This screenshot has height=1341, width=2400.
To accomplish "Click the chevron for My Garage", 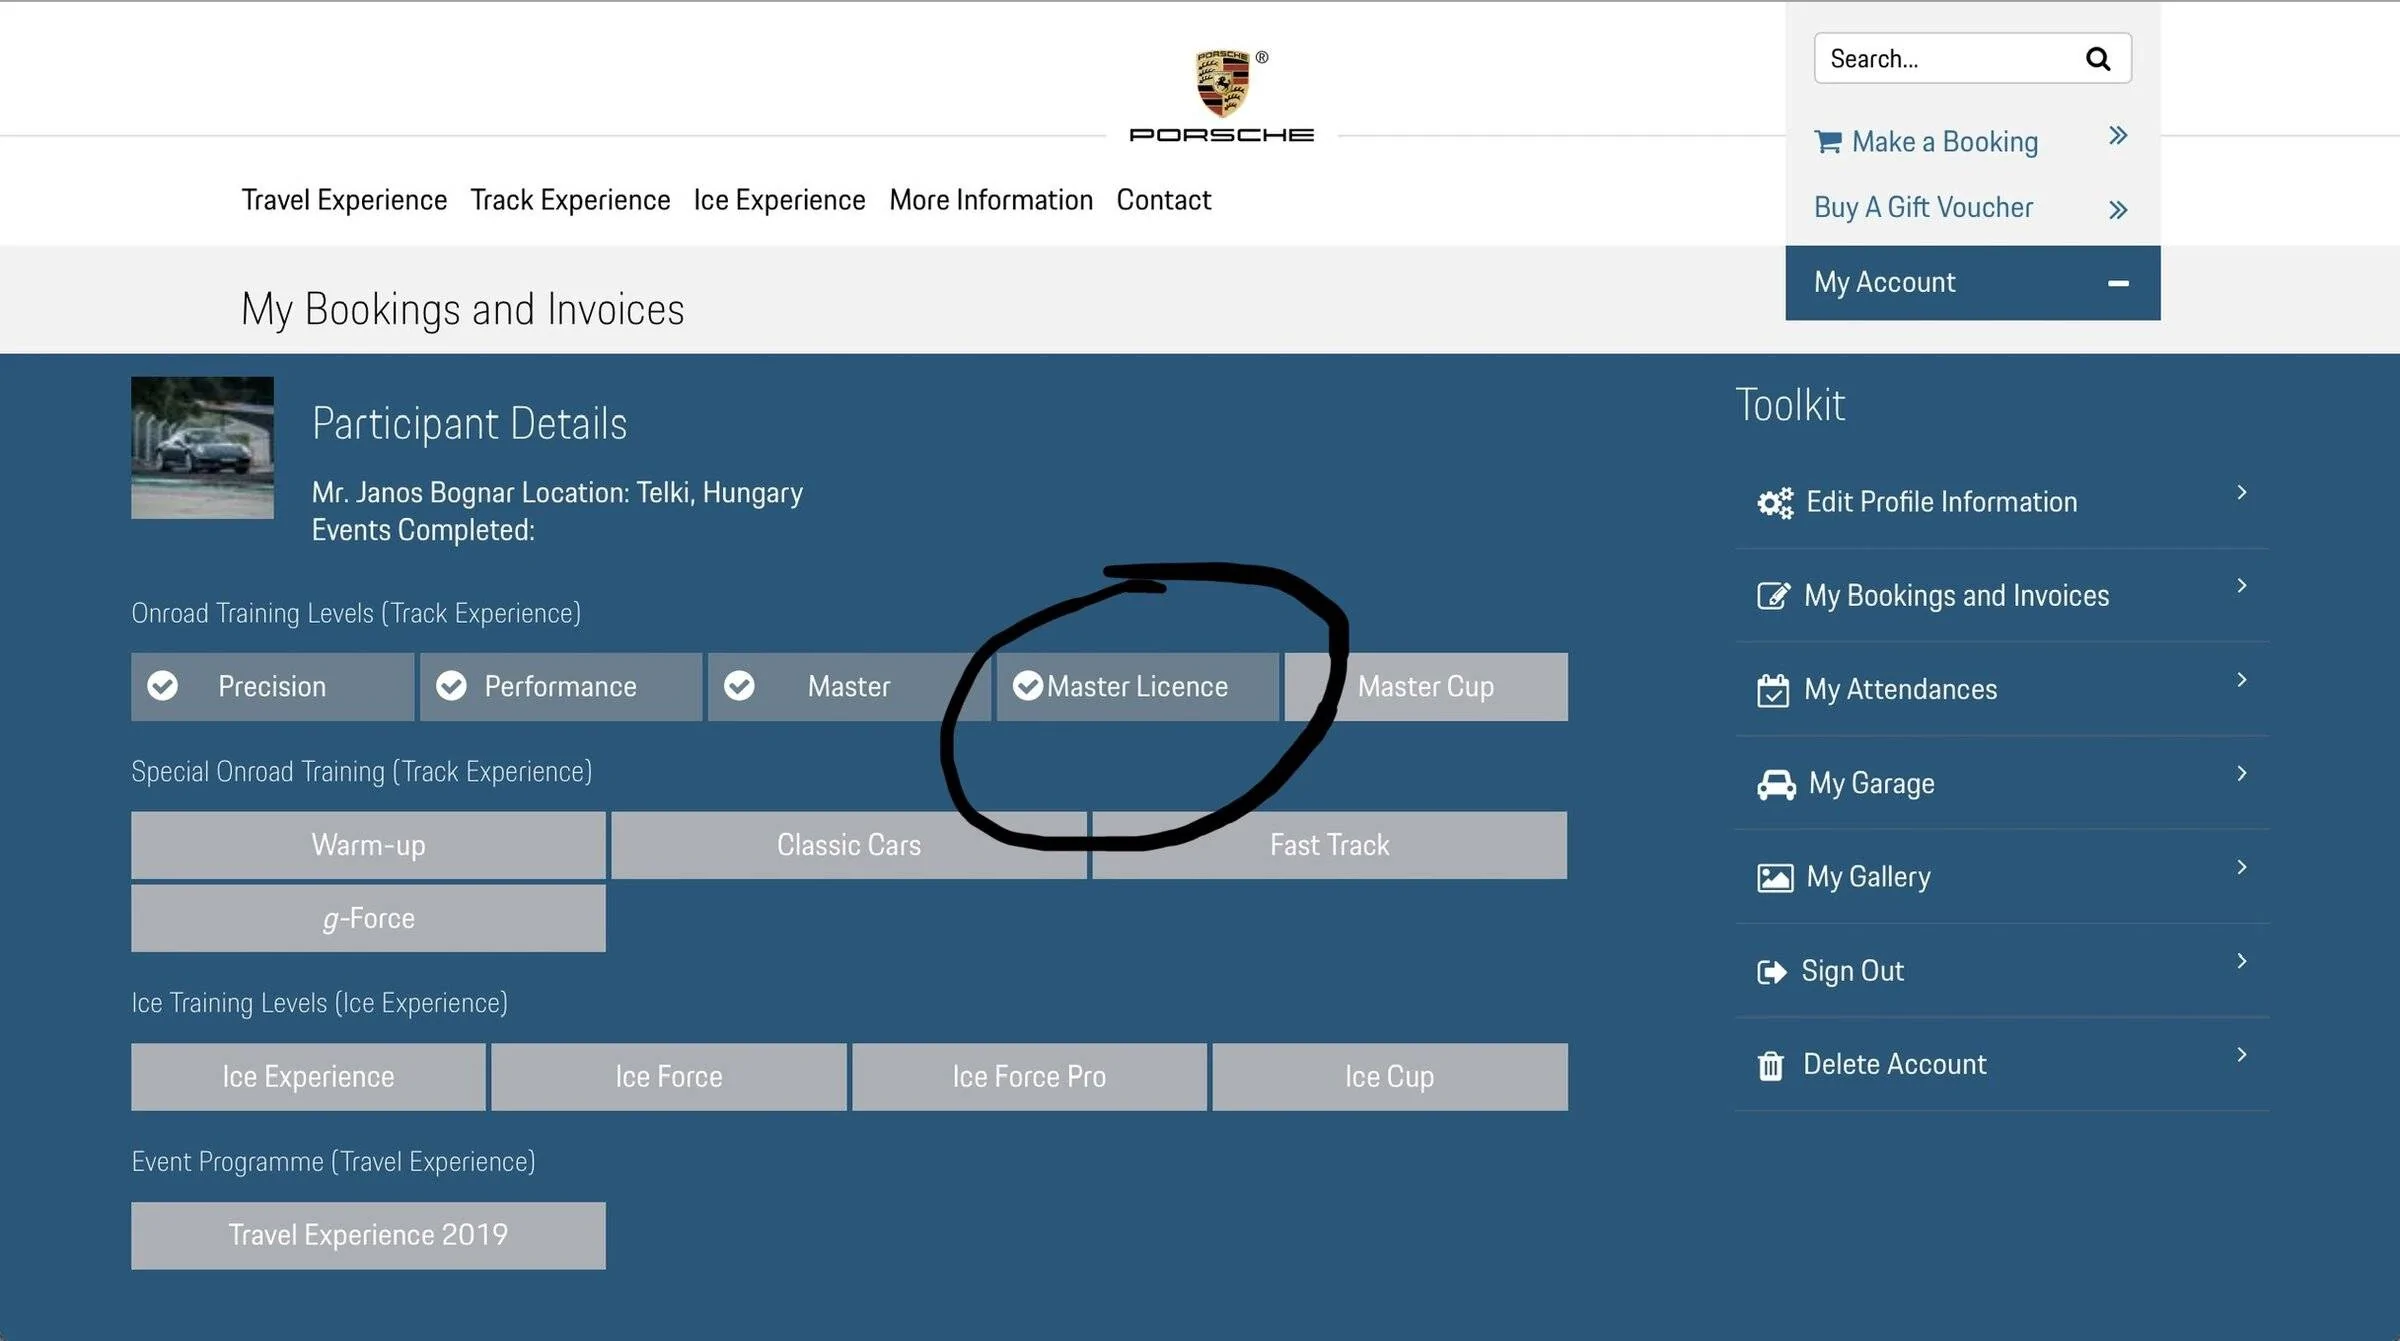I will pyautogui.click(x=2242, y=773).
